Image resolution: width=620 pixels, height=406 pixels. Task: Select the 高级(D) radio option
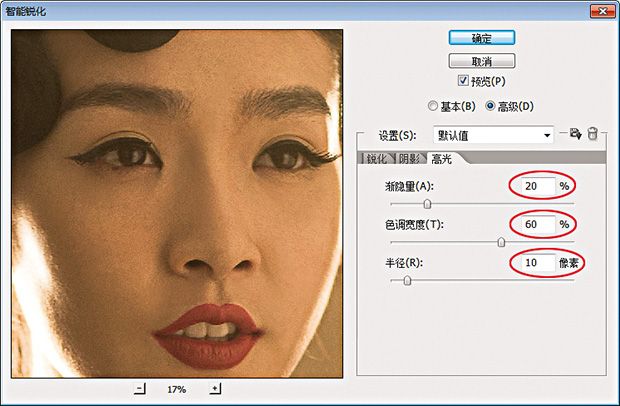point(490,106)
